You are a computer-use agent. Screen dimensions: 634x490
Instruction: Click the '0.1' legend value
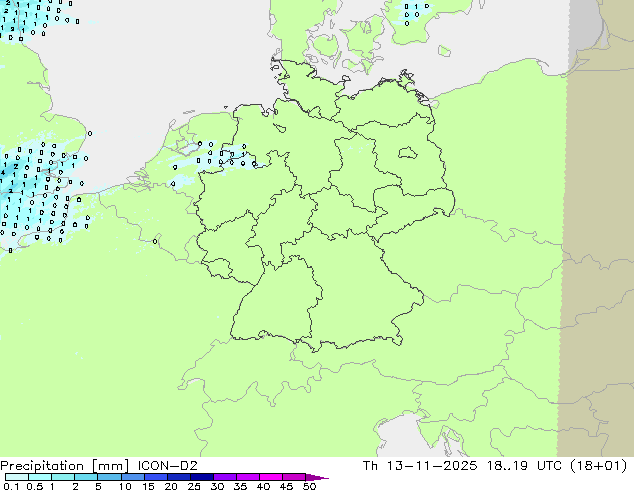(x=11, y=486)
